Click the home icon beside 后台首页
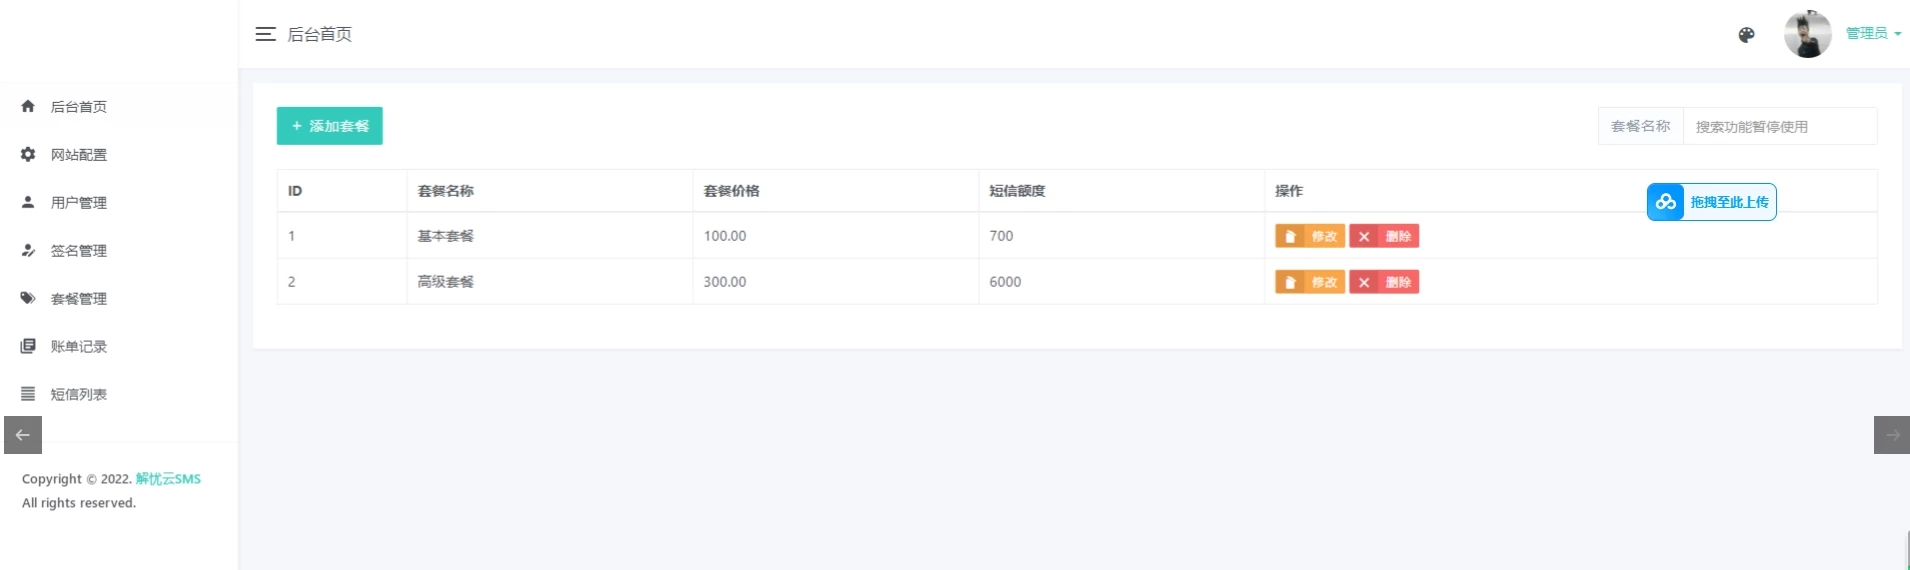This screenshot has height=570, width=1910. (x=28, y=106)
